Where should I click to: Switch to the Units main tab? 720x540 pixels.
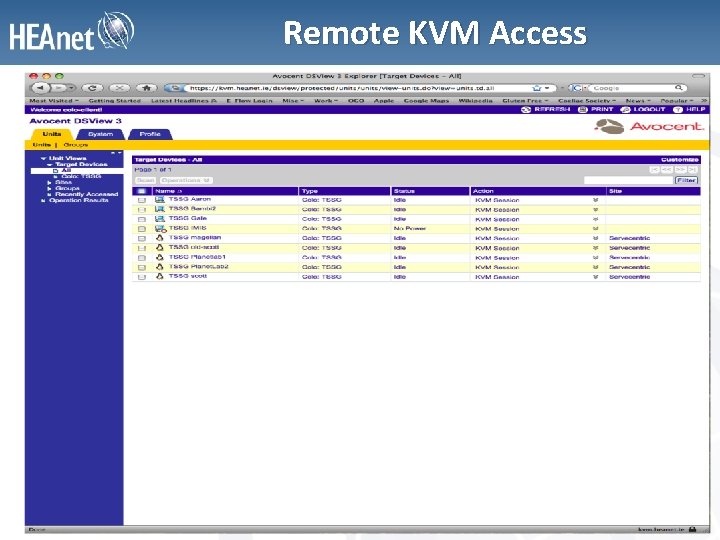(x=52, y=134)
